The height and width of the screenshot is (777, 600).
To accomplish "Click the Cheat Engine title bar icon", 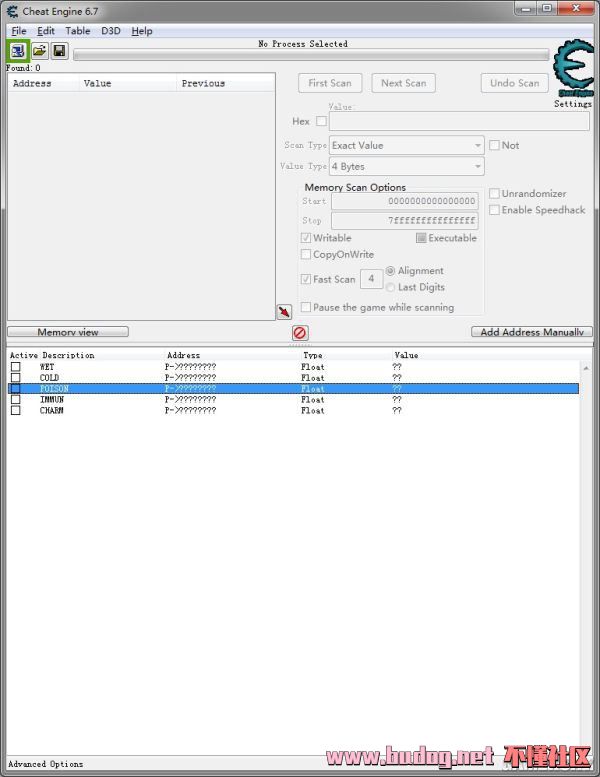I will coord(12,11).
